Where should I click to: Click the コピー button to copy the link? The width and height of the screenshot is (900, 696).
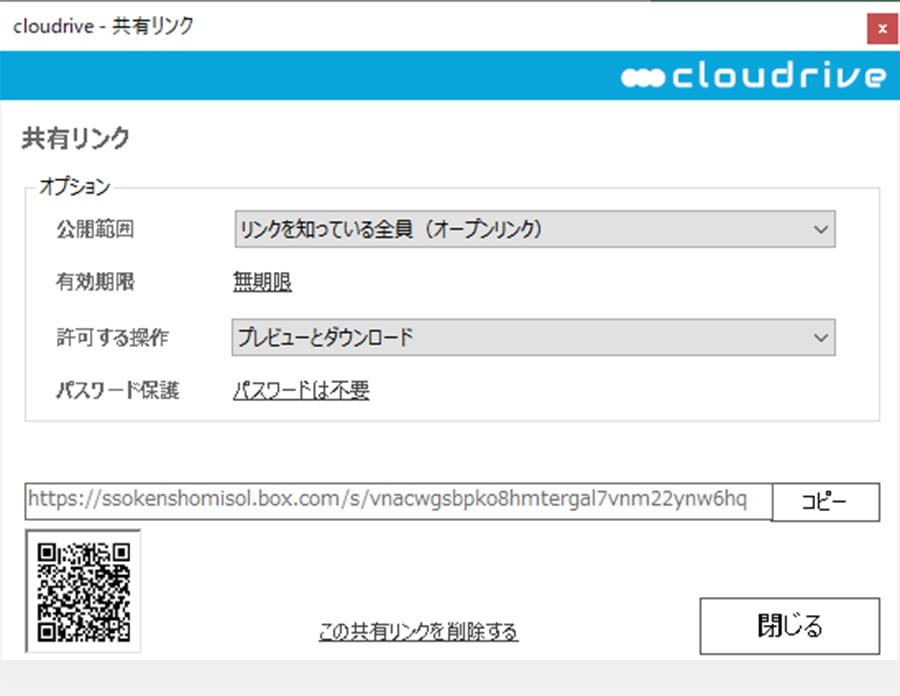(825, 502)
